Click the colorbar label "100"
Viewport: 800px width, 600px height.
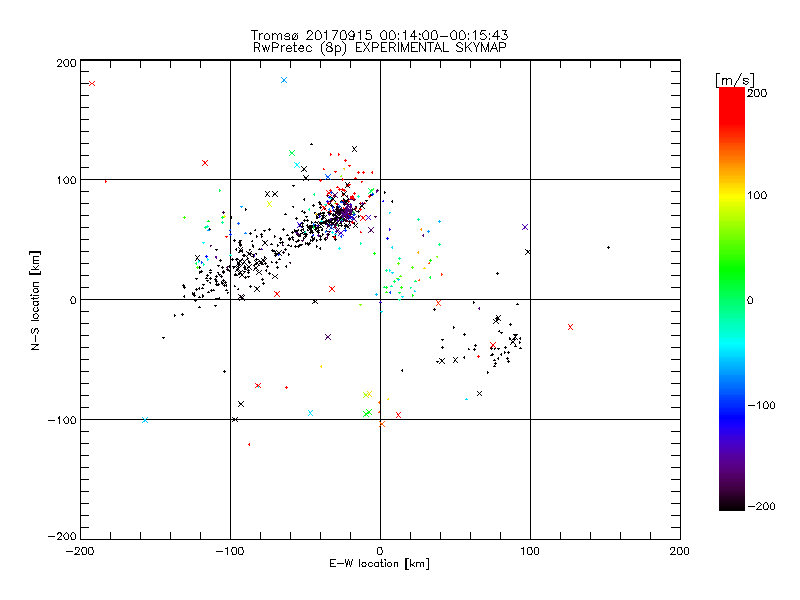[x=757, y=195]
